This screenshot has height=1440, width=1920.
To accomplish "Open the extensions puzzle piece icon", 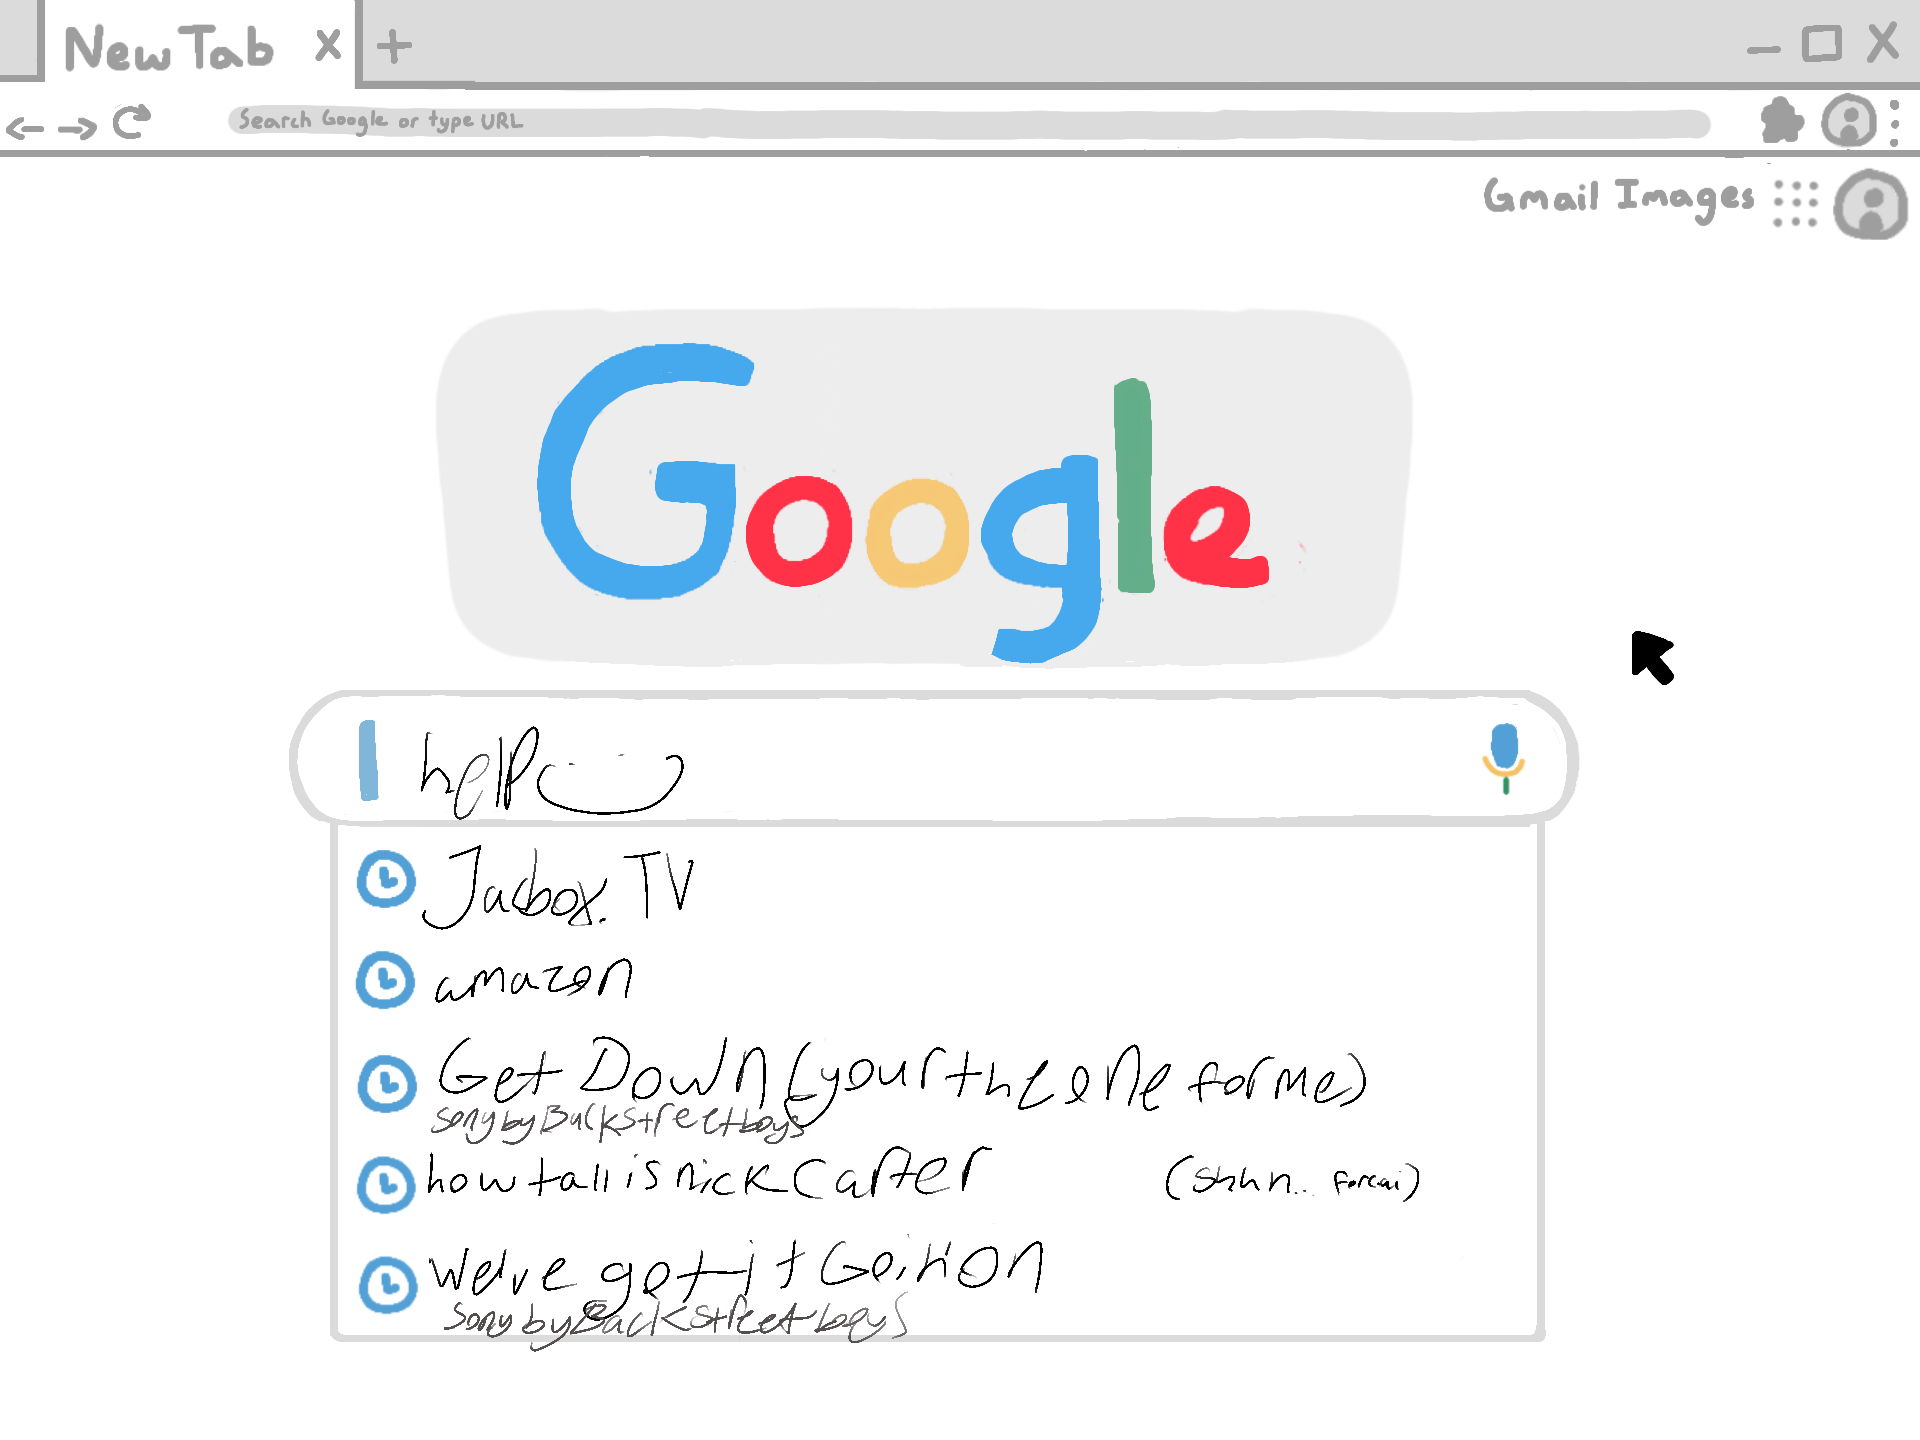I will point(1782,121).
